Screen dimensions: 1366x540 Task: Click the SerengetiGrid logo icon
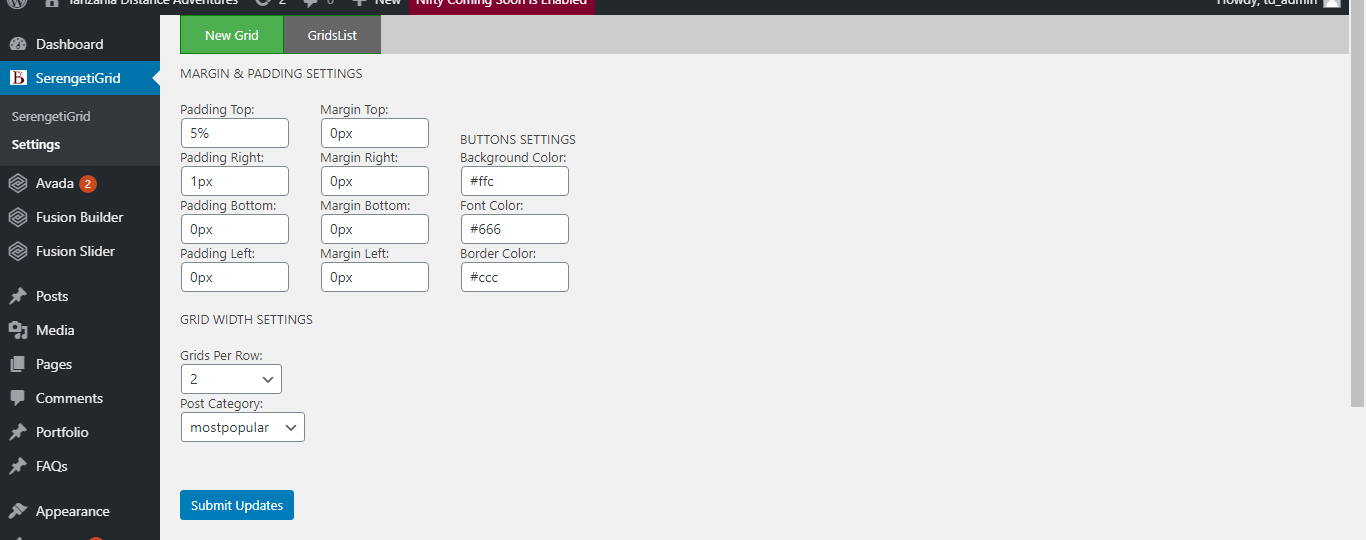[x=17, y=78]
